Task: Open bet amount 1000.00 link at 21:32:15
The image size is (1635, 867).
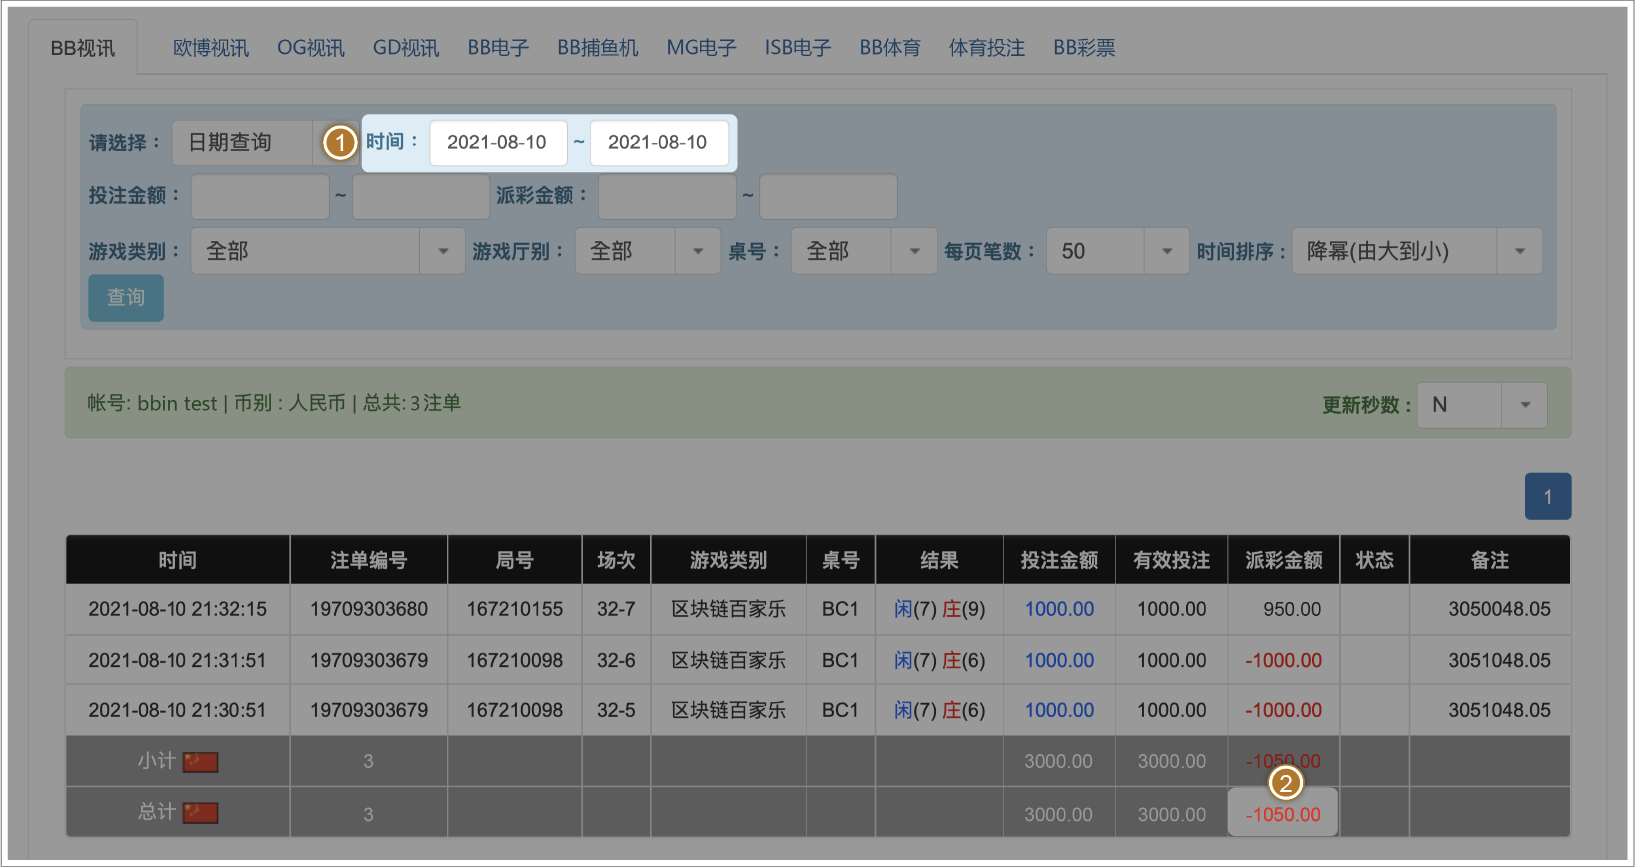Action: (1059, 609)
